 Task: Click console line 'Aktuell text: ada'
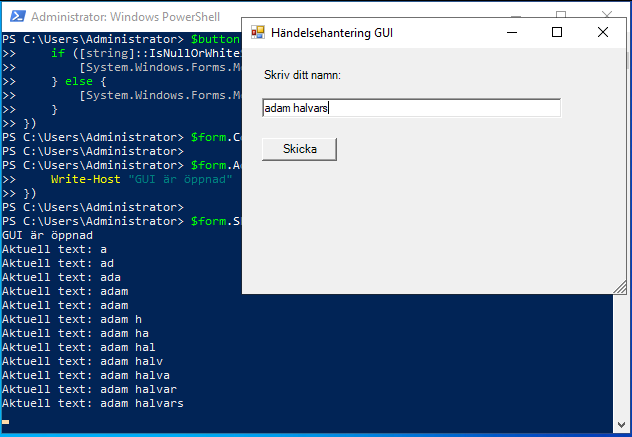pos(61,277)
